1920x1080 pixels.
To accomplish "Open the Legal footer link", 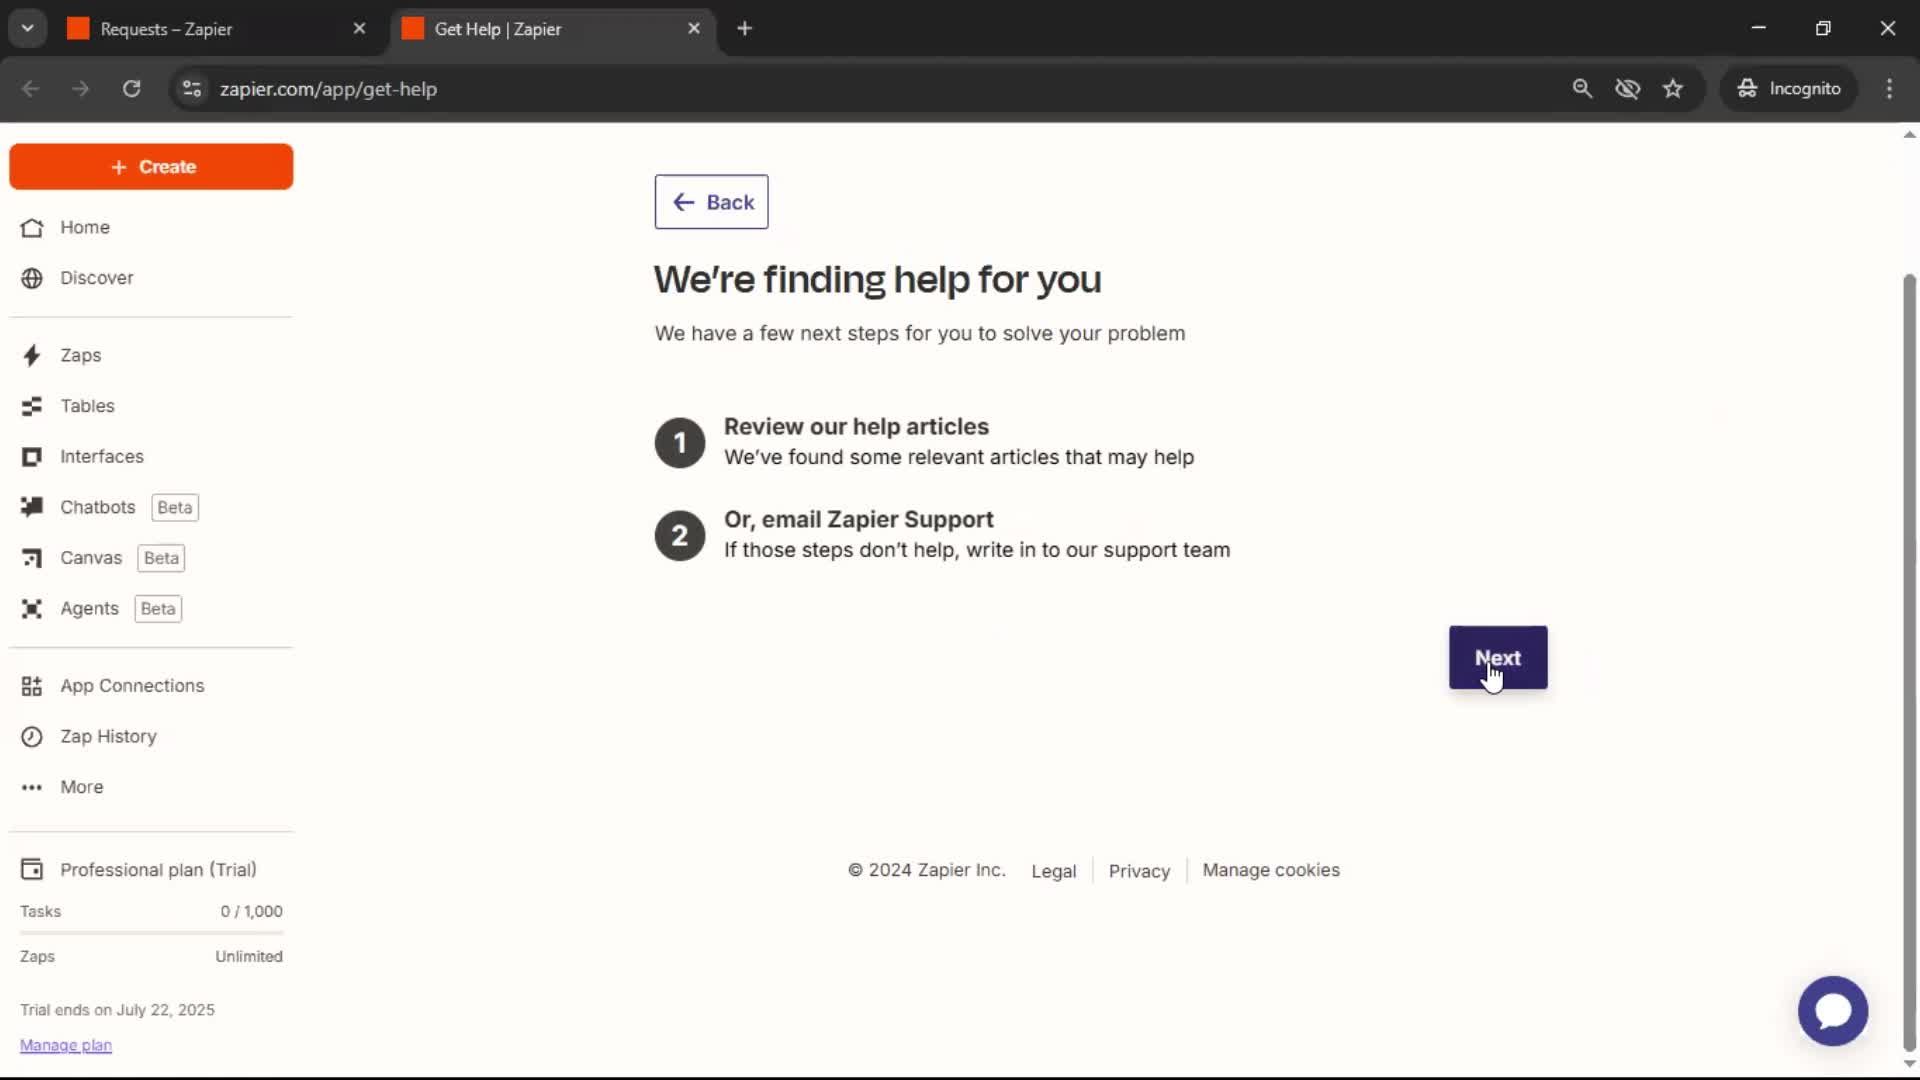I will 1053,871.
